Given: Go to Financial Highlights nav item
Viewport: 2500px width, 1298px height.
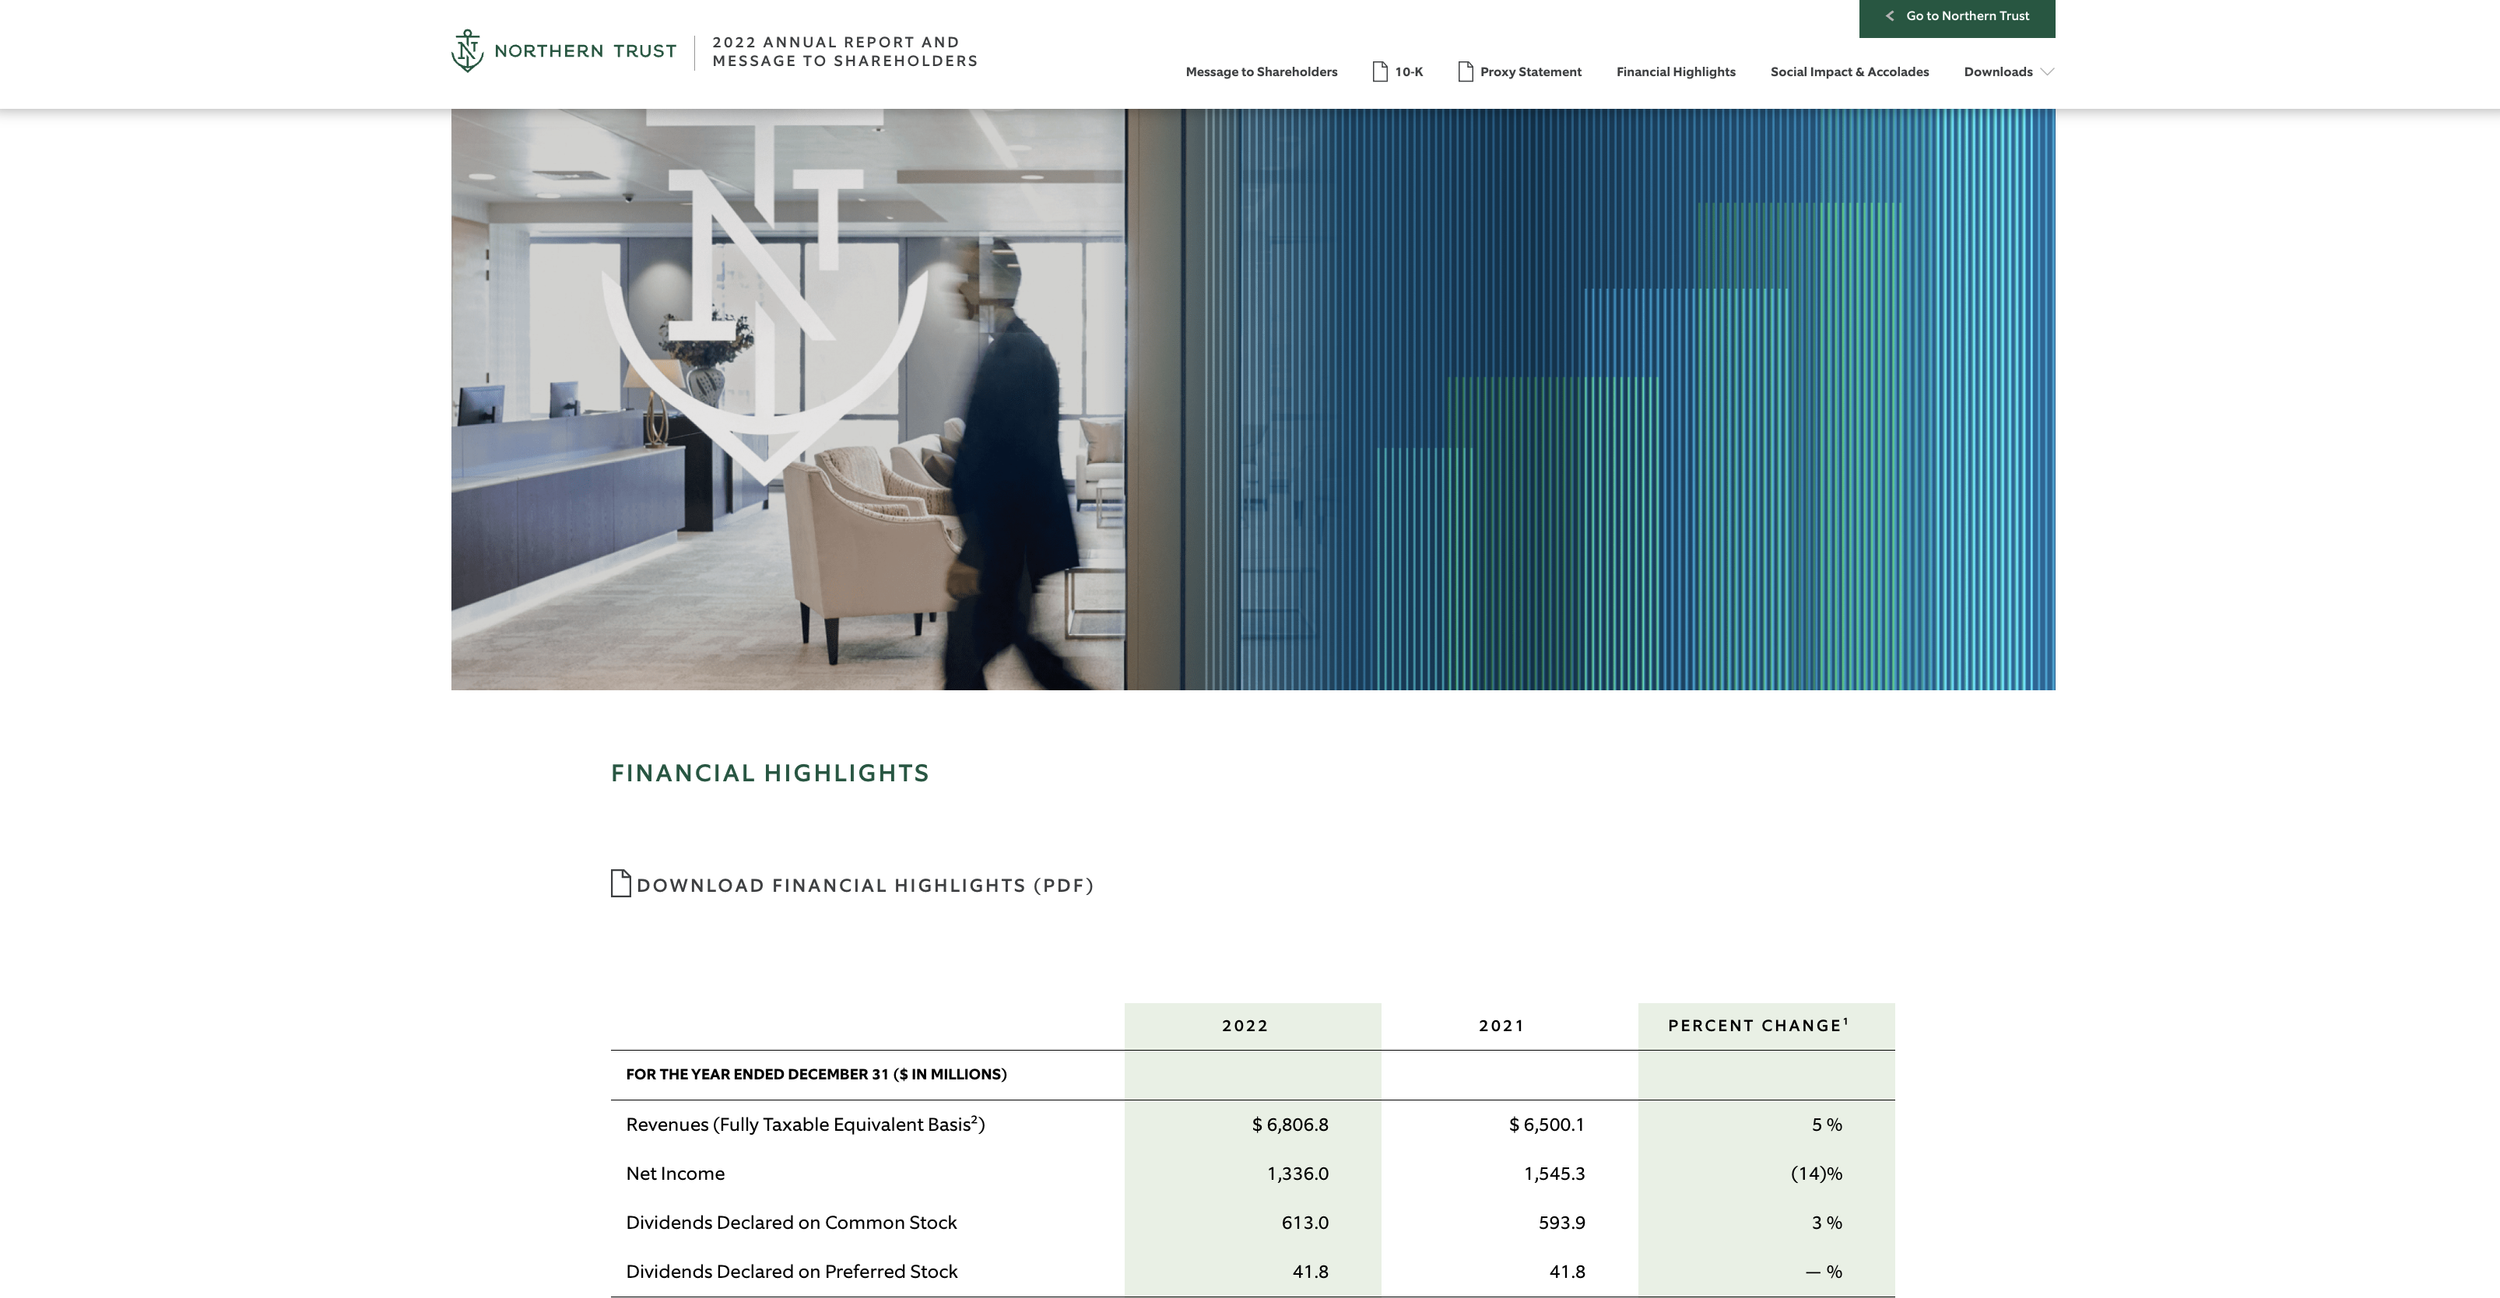Looking at the screenshot, I should (x=1675, y=72).
